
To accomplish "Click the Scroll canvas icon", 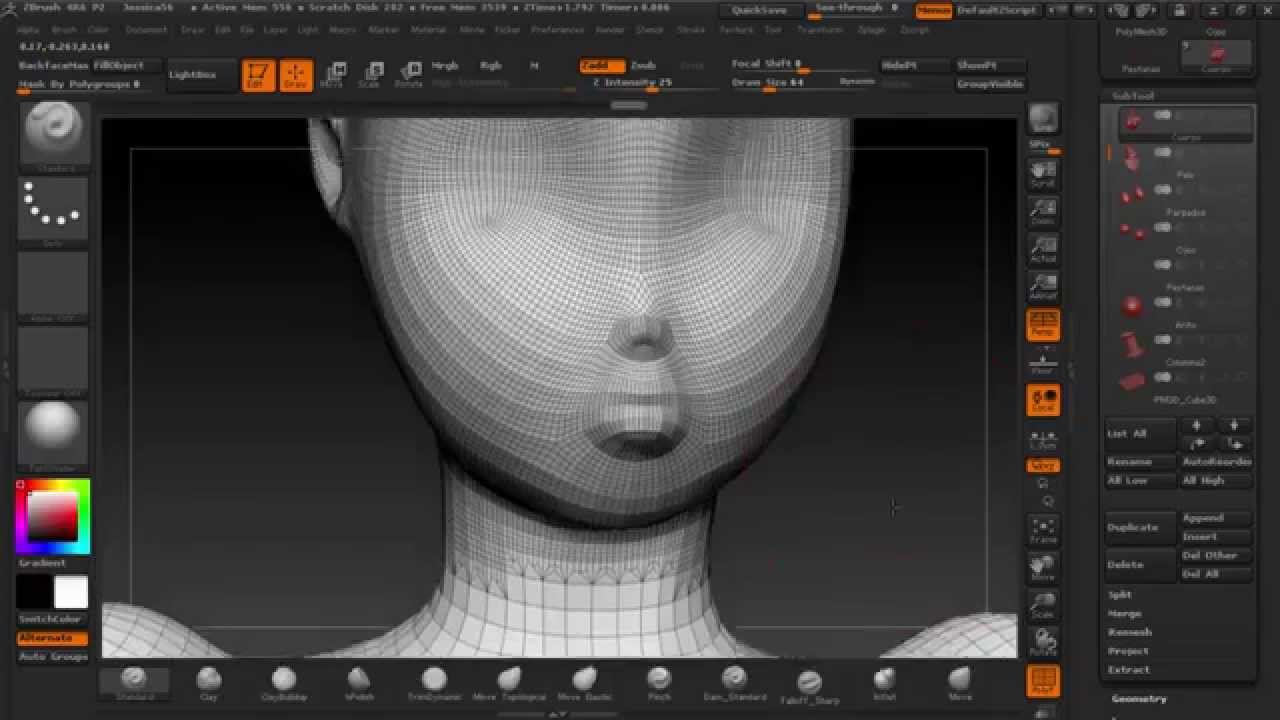I will tap(1043, 175).
